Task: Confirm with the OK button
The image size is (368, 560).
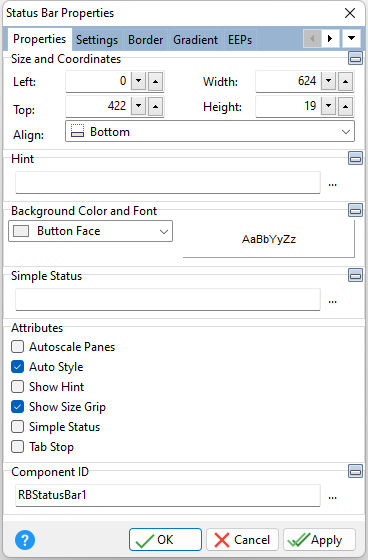Action: (165, 540)
